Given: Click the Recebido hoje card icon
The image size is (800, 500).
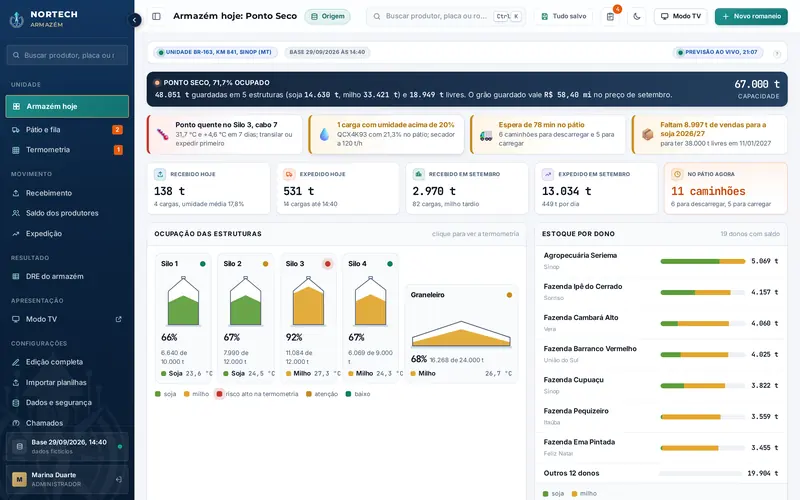Looking at the screenshot, I should pos(160,174).
